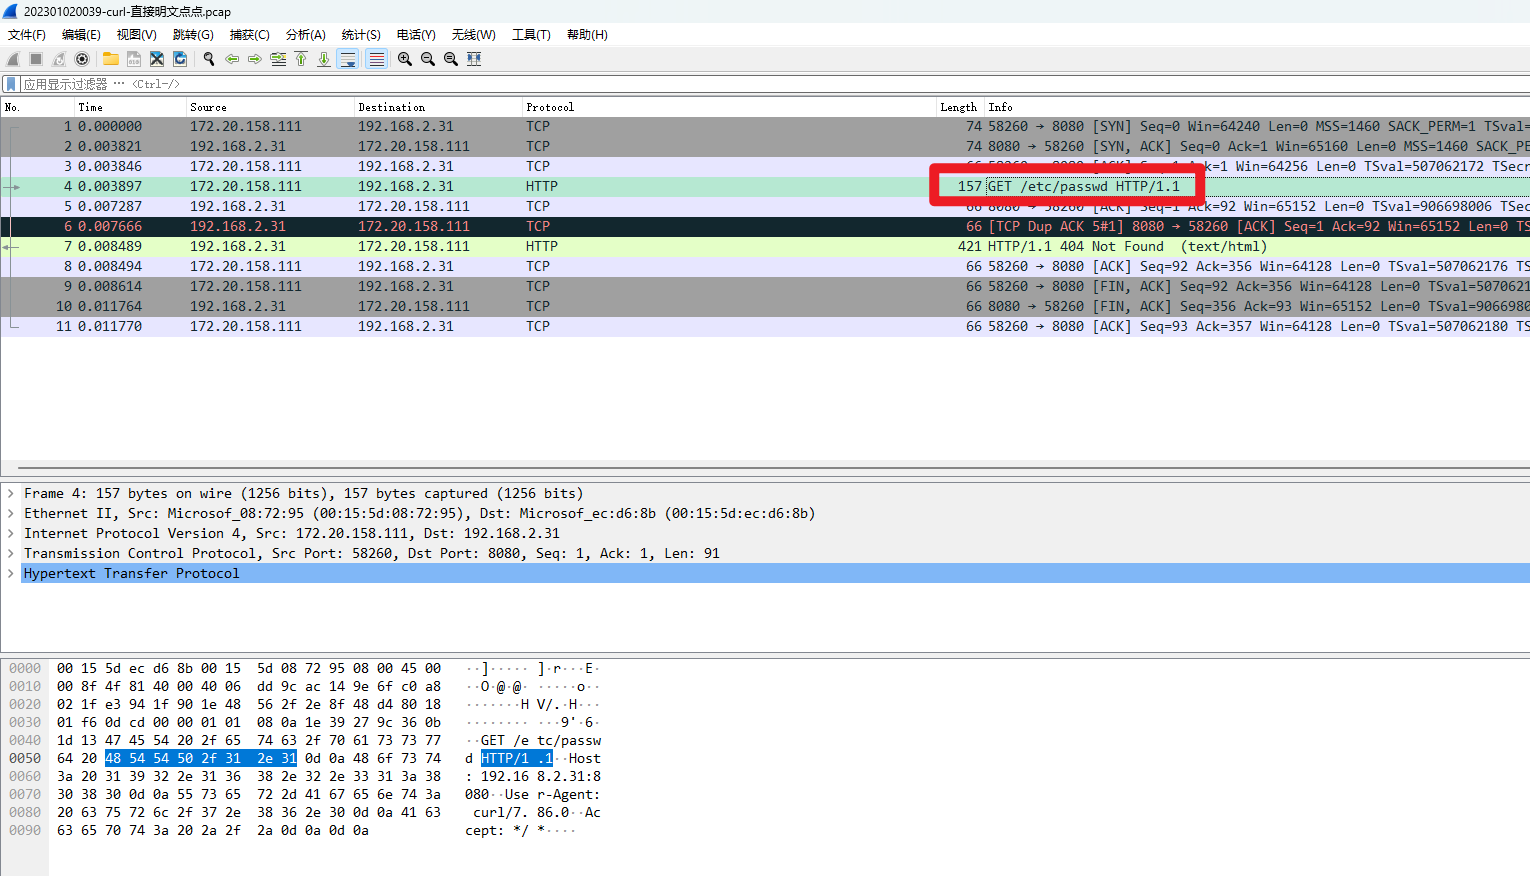Go back to the previous packet in history

tap(232, 59)
